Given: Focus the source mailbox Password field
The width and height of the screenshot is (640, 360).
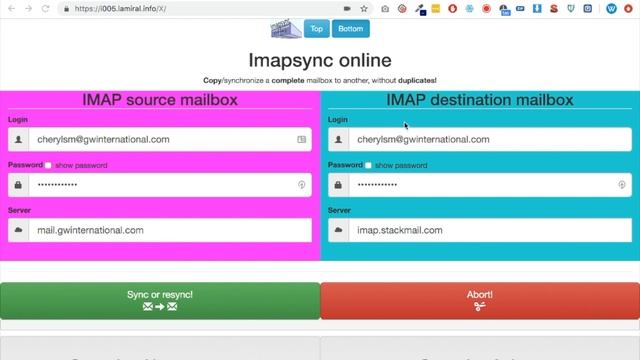Looking at the screenshot, I should point(170,185).
